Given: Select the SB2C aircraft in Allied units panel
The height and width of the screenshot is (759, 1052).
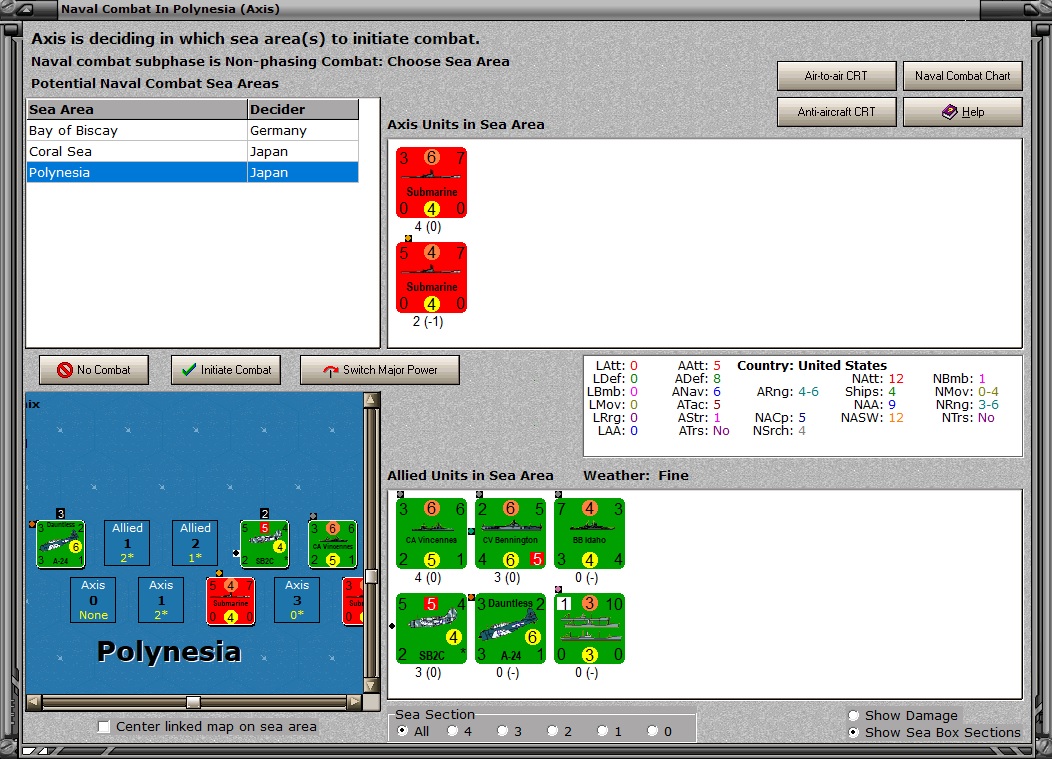Looking at the screenshot, I should 431,628.
